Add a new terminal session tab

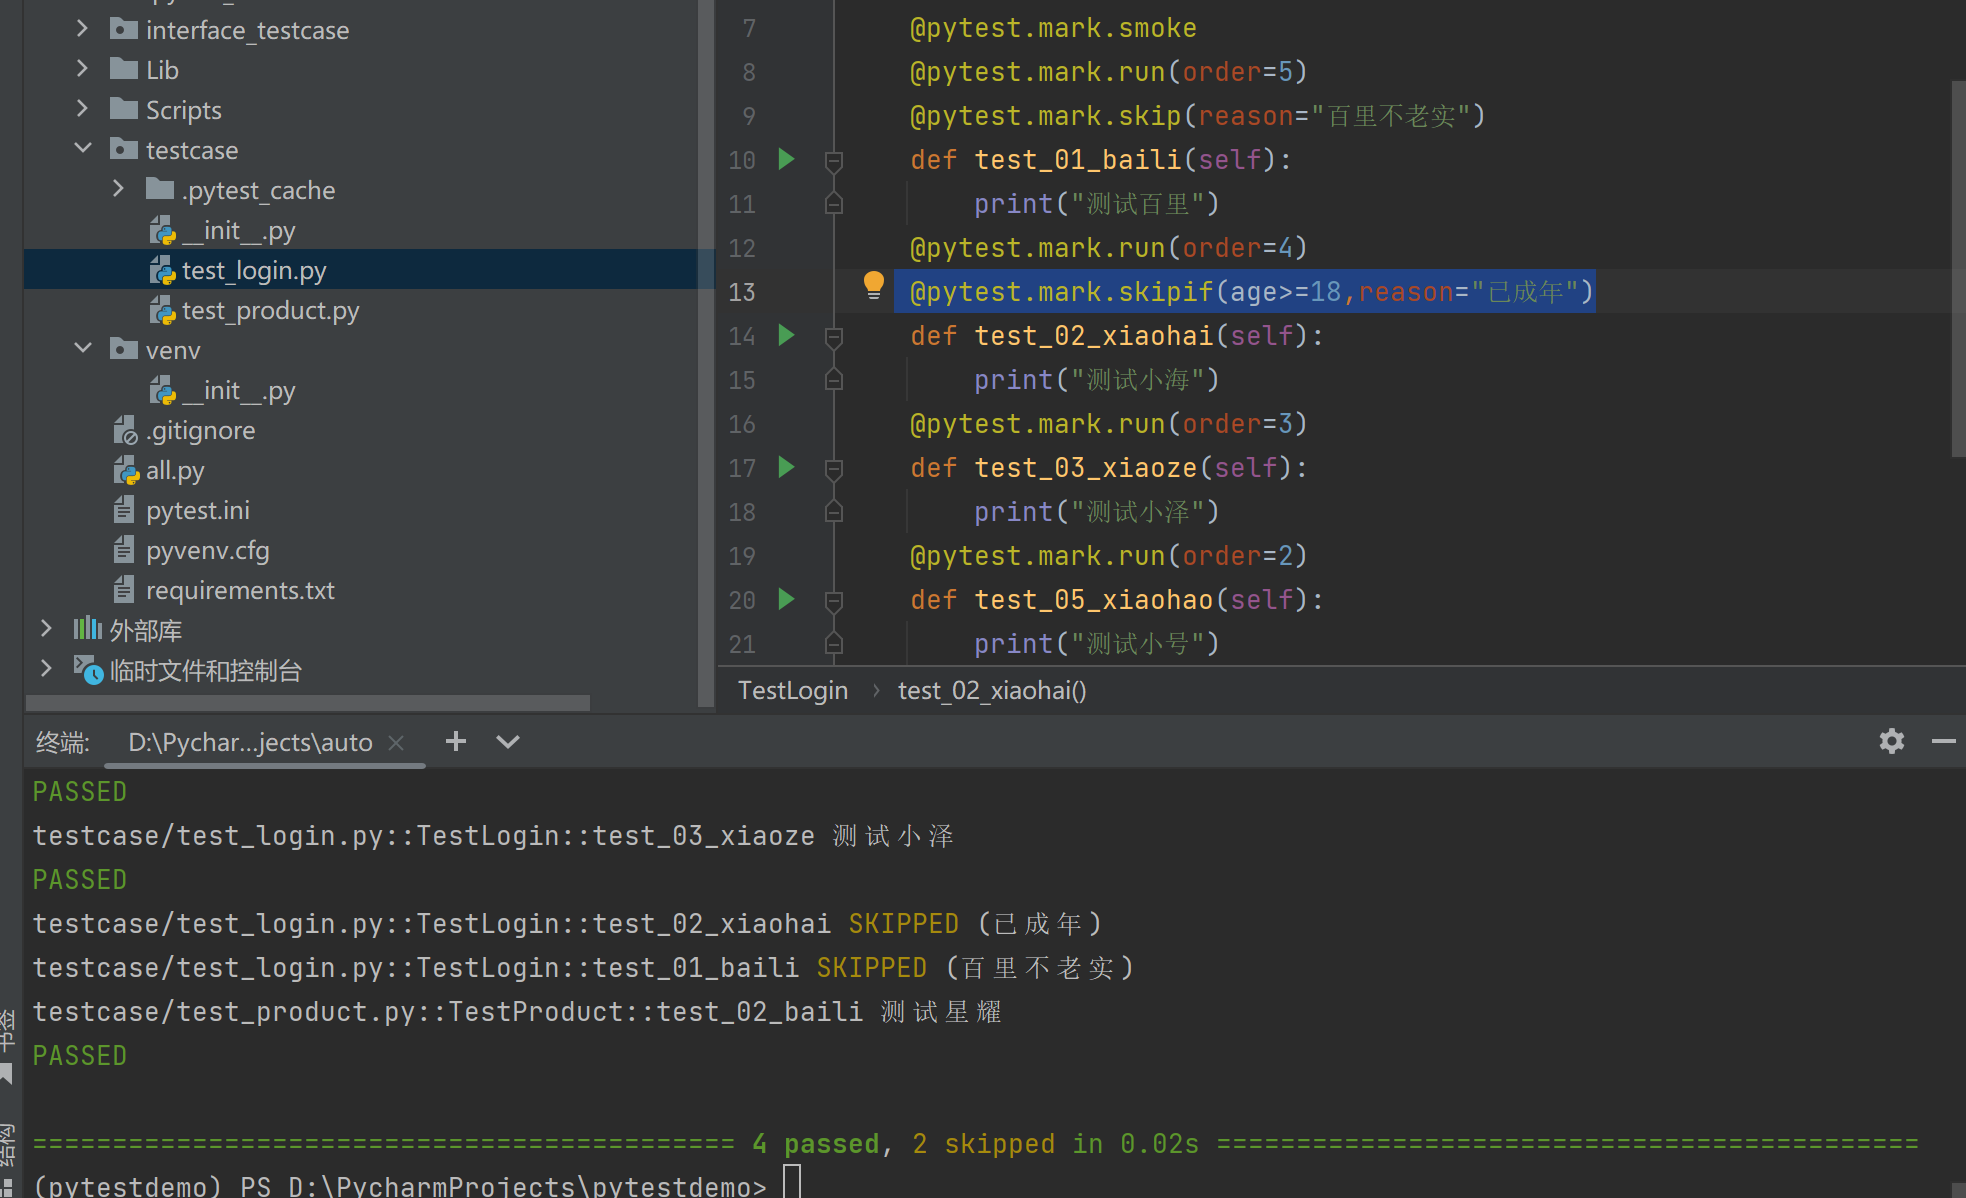[x=456, y=741]
